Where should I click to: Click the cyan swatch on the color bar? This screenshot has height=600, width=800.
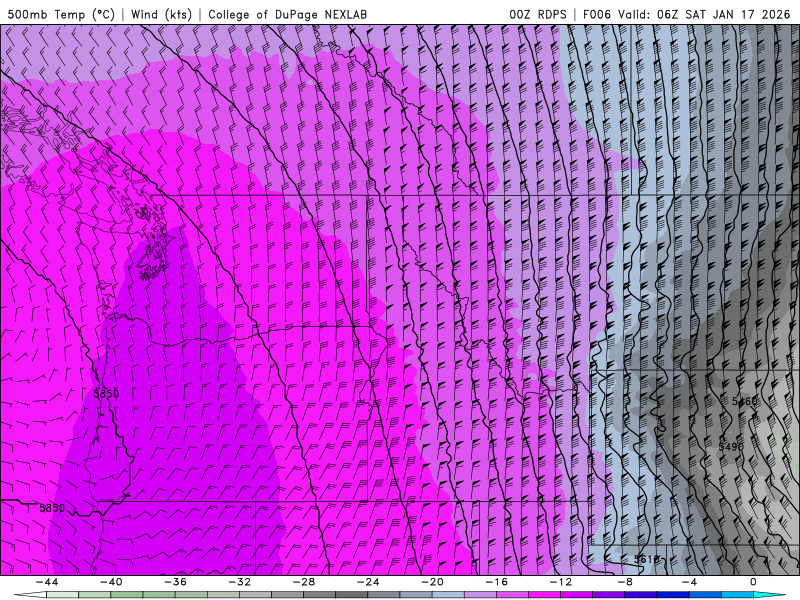[768, 595]
